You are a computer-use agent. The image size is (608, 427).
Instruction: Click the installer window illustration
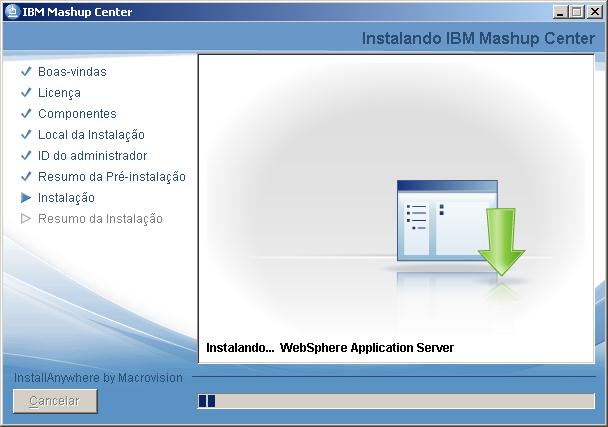point(447,220)
